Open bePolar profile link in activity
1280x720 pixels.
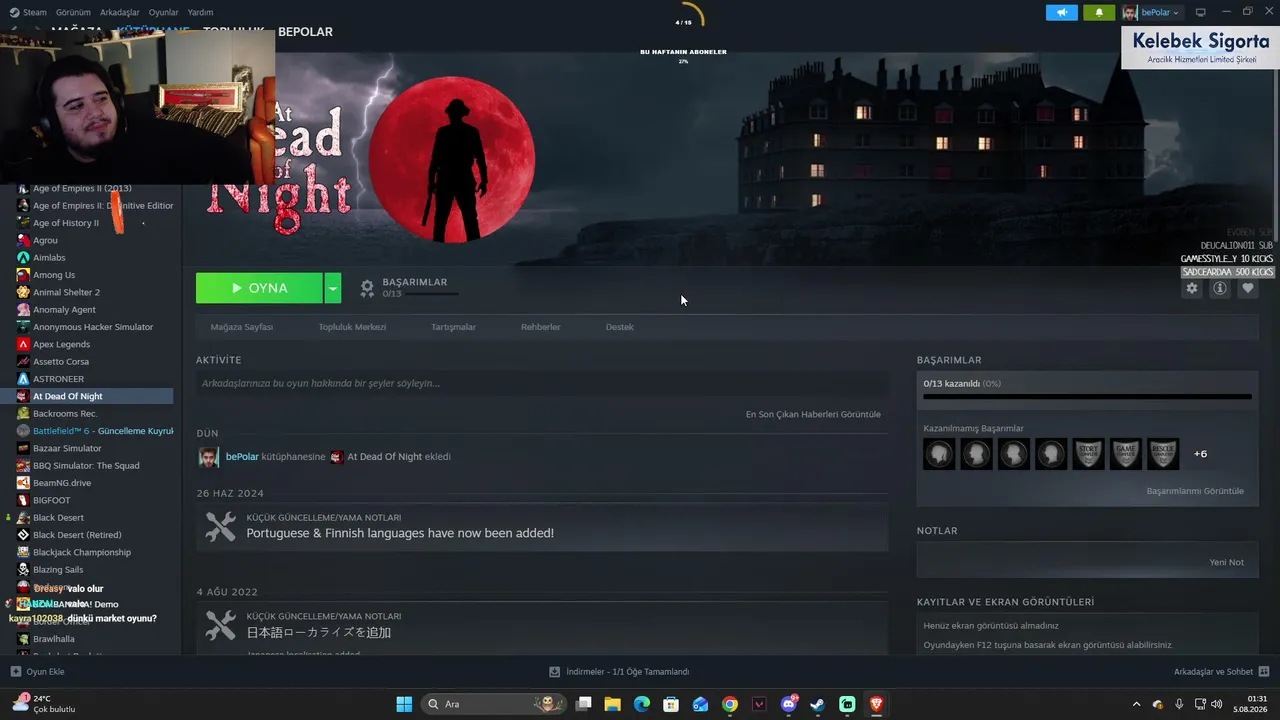pos(242,457)
